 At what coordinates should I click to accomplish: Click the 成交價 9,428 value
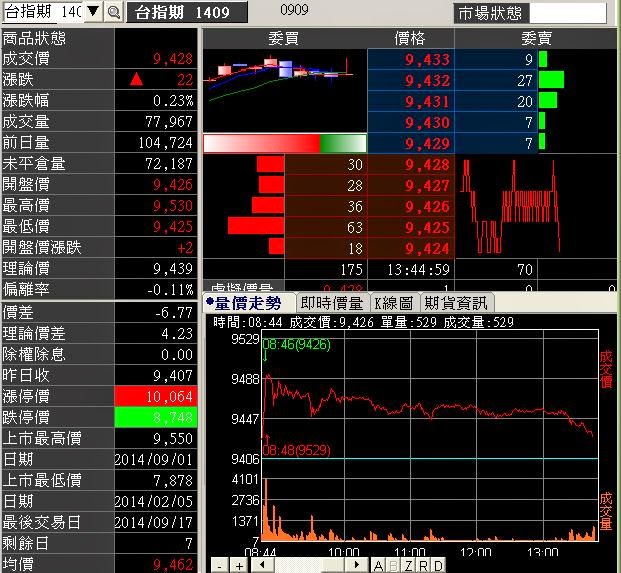[x=173, y=59]
